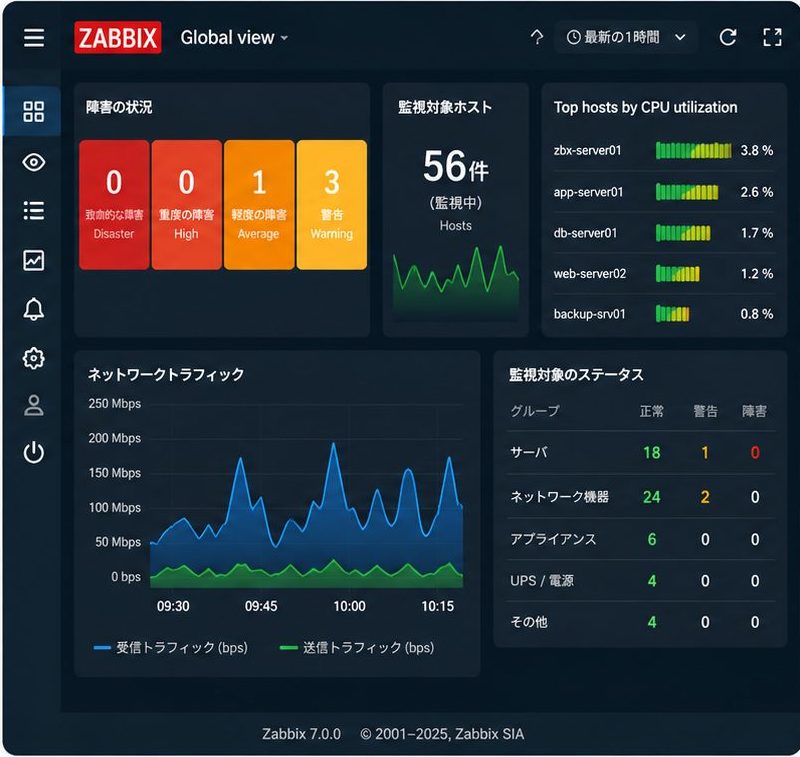This screenshot has height=757, width=800.
Task: Open the 最新の1時間 time range dropdown
Action: (x=627, y=37)
